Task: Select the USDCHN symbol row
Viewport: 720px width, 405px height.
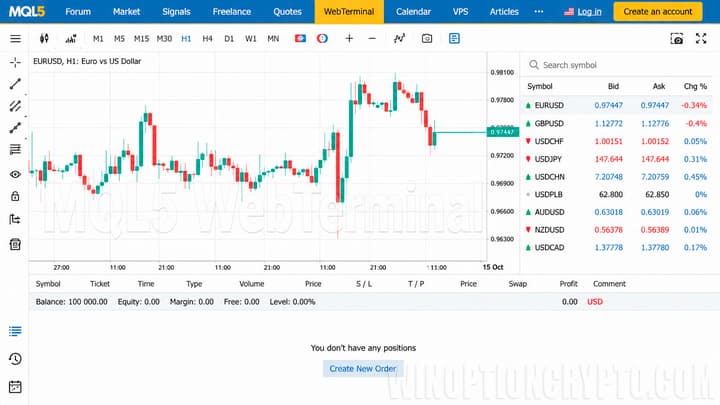Action: pos(617,177)
